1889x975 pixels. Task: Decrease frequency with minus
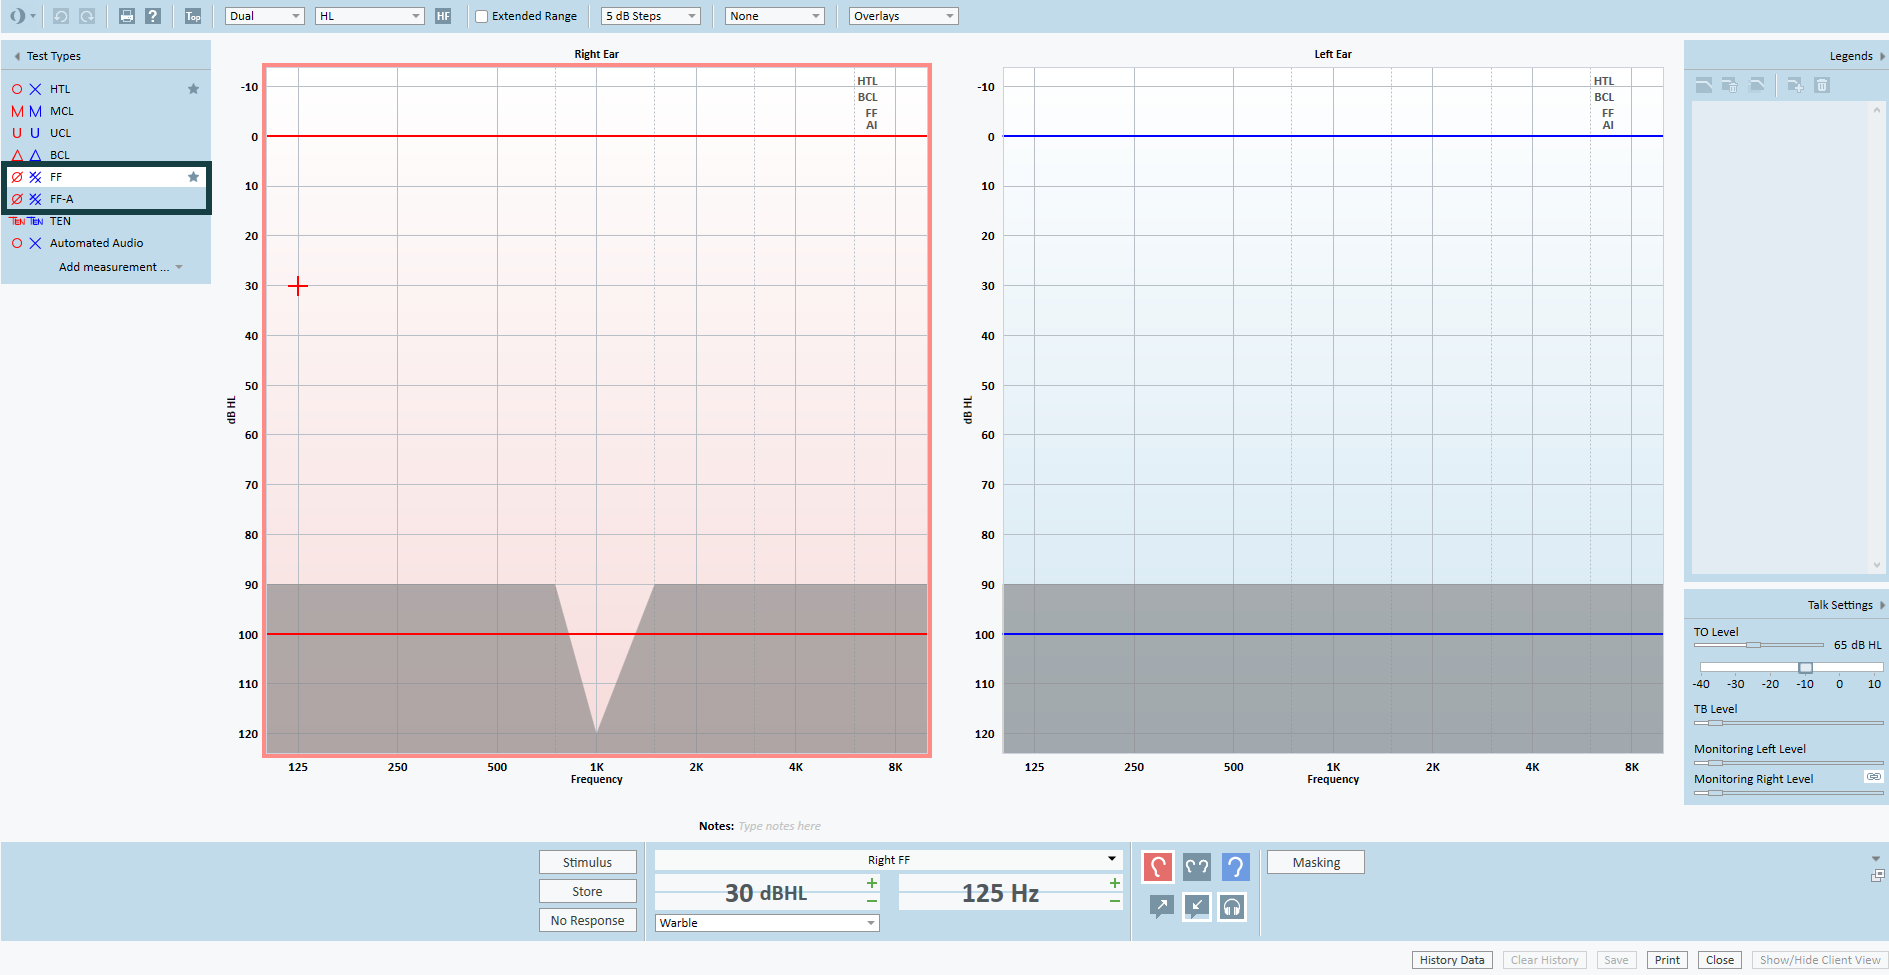pos(1114,901)
